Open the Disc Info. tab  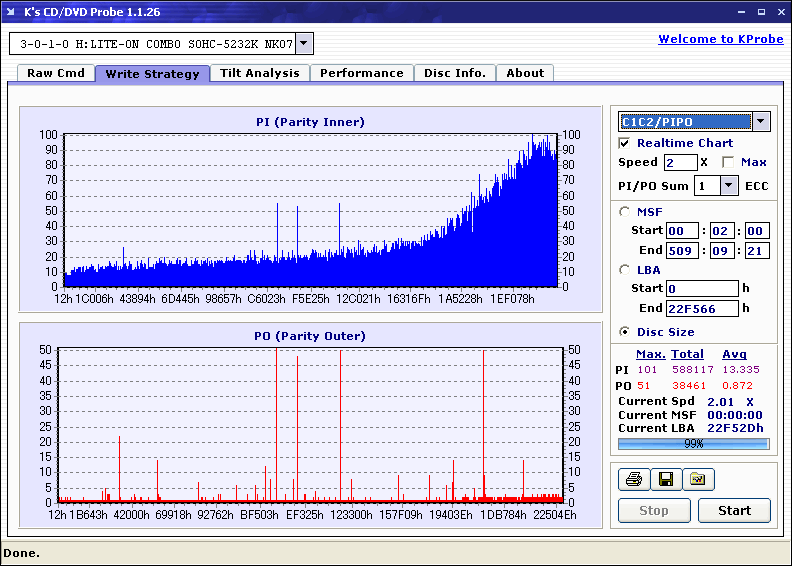tap(454, 74)
